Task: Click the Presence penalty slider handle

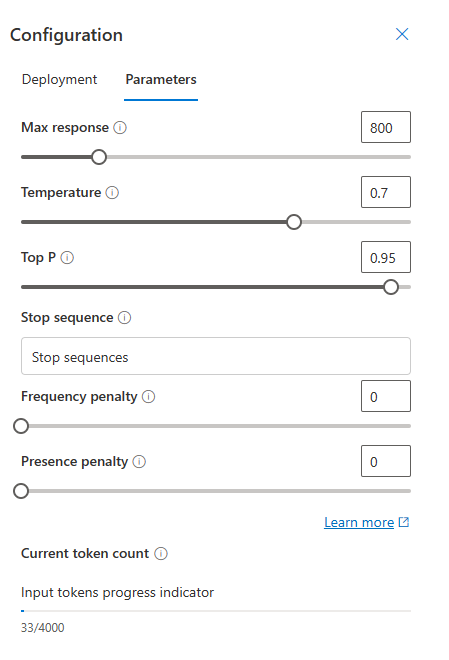Action: tap(21, 491)
